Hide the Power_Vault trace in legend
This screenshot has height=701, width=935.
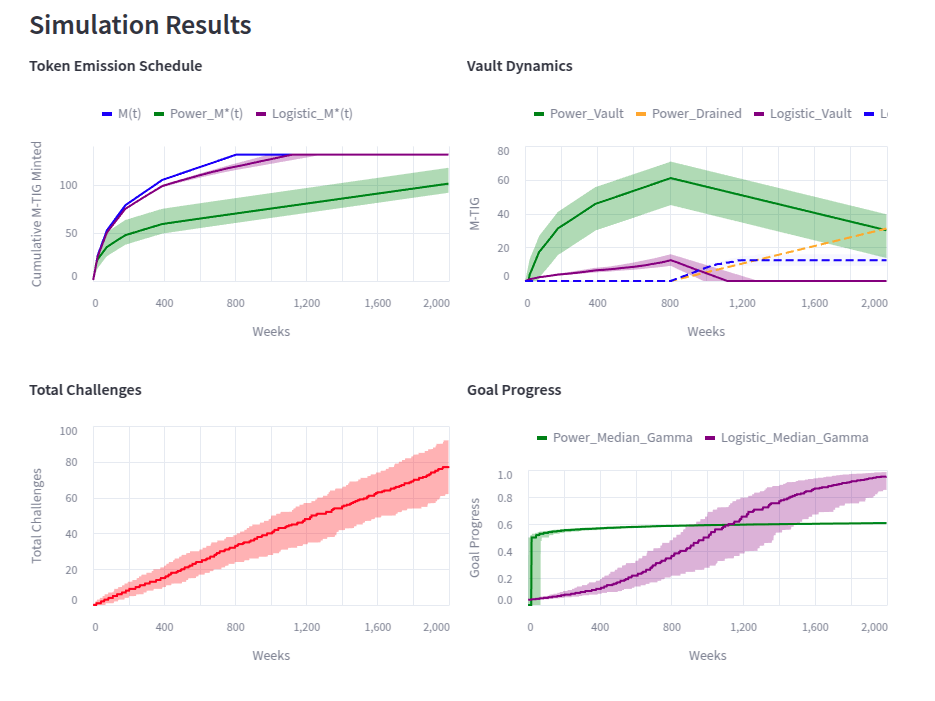[587, 114]
